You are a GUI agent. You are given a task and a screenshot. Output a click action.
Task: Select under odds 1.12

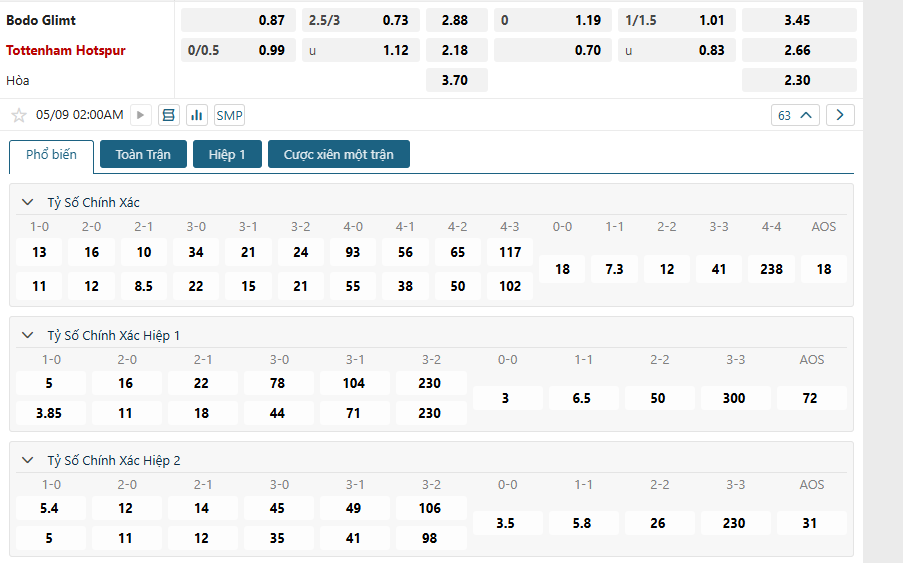(x=361, y=50)
